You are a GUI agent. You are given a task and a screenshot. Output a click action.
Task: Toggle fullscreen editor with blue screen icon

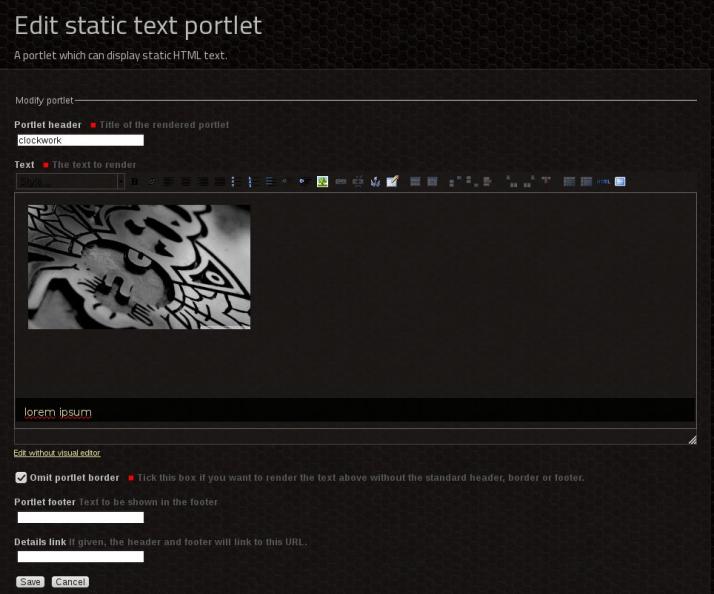620,182
